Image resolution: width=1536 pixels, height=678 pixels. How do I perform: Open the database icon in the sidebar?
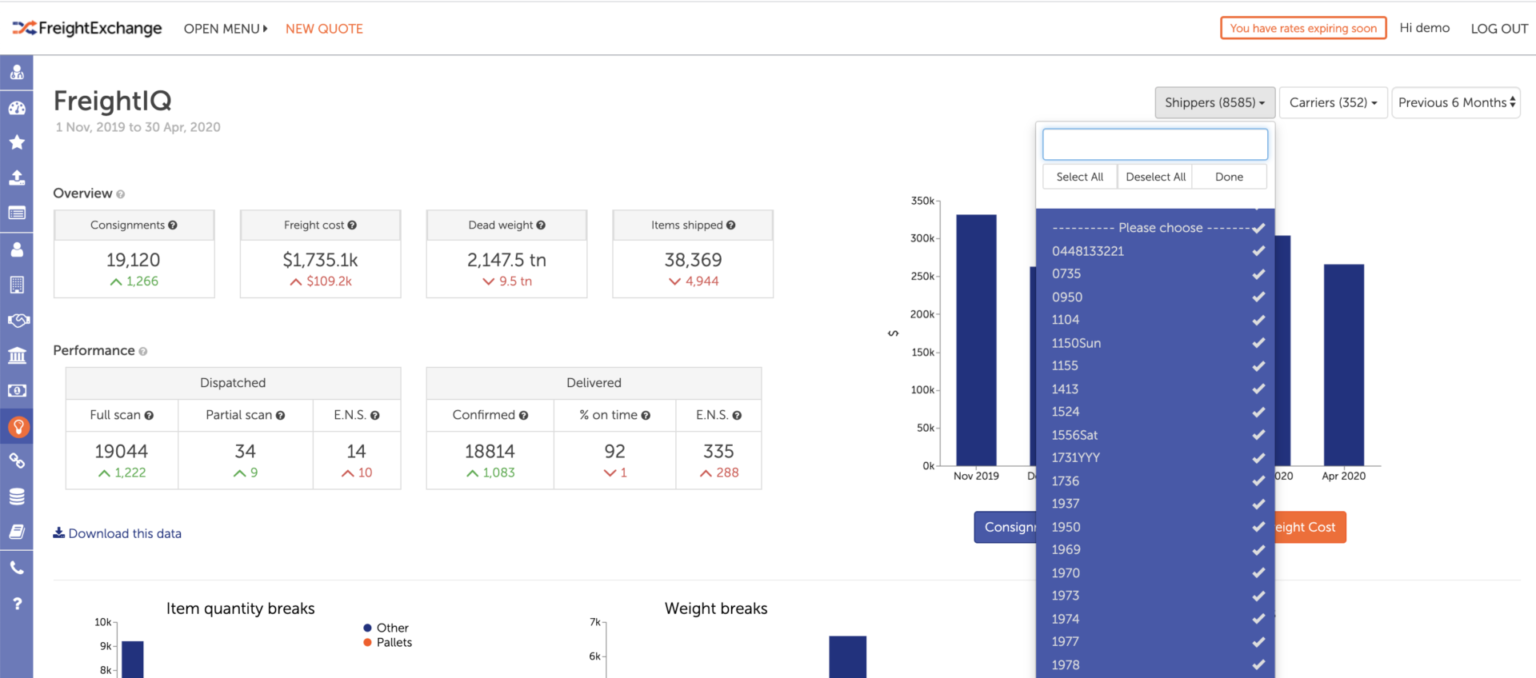click(x=17, y=496)
